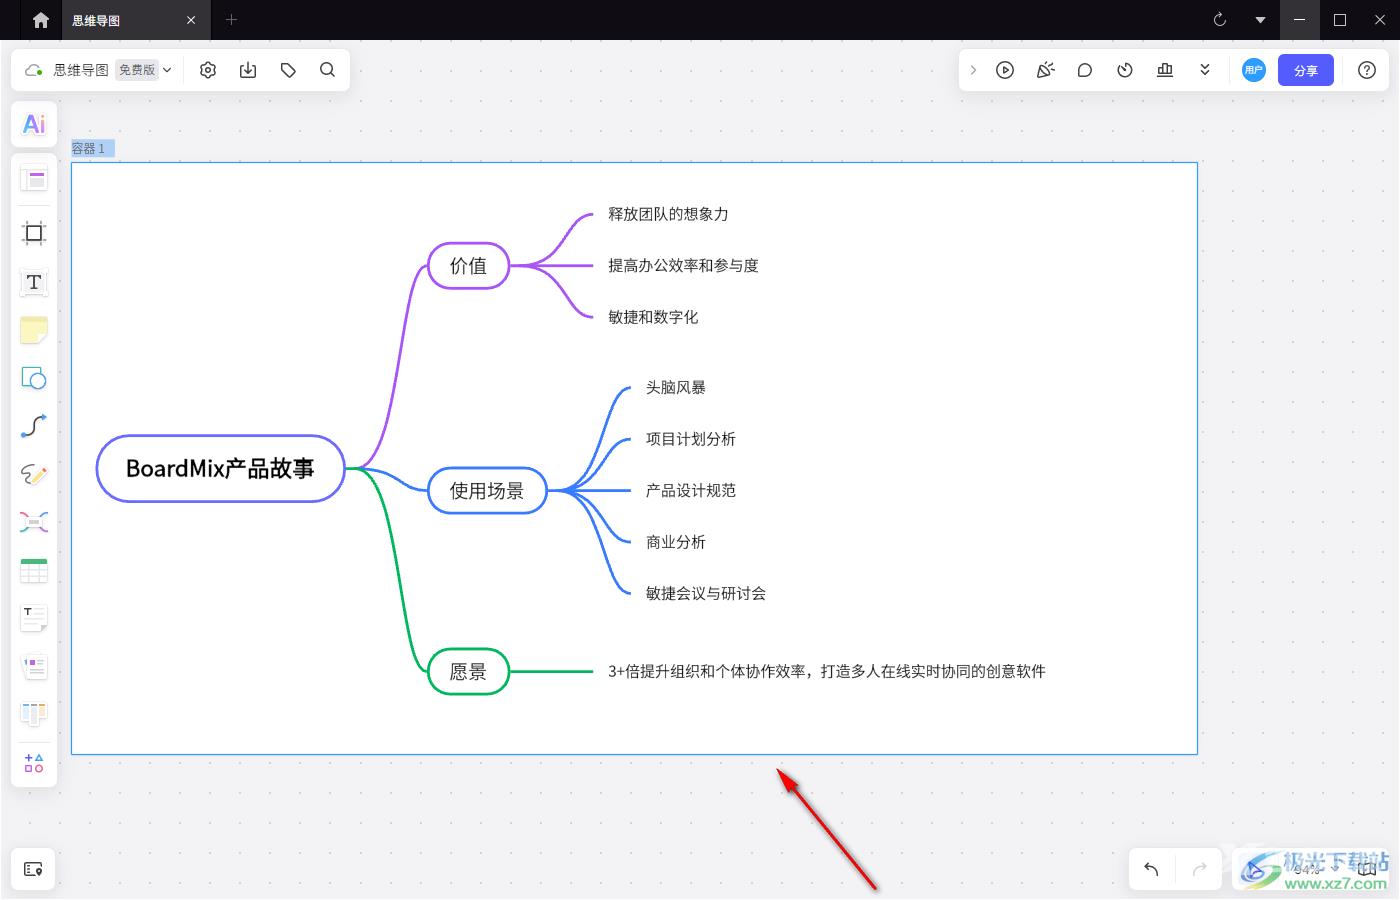Viewport: 1400px width, 900px height.
Task: Open more tools and shapes library
Action: click(x=34, y=763)
